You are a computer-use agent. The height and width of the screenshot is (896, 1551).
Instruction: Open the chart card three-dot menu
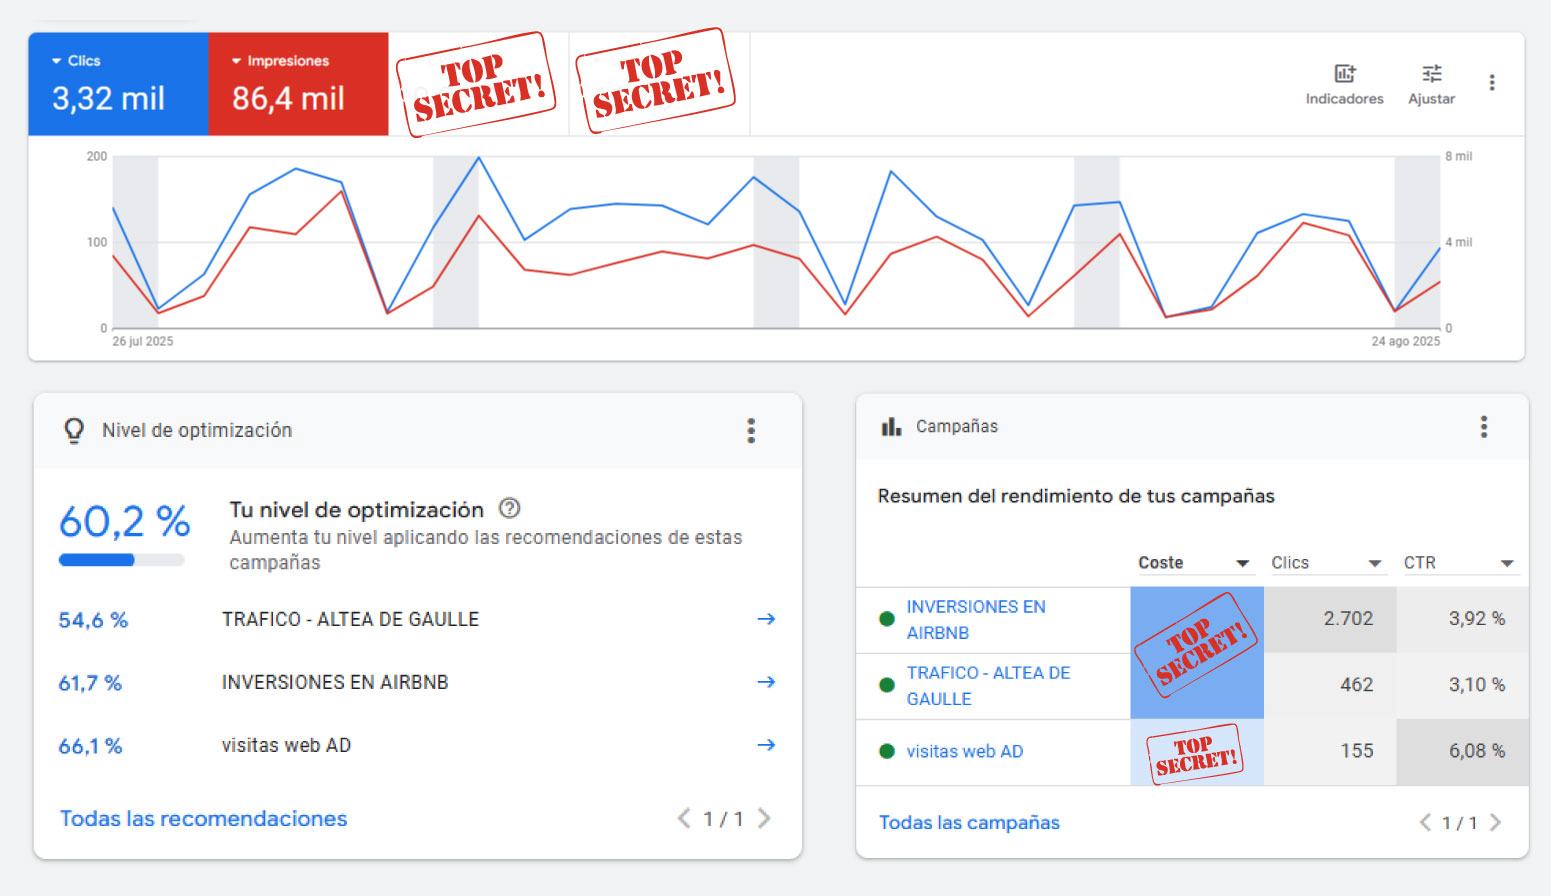pos(1491,83)
